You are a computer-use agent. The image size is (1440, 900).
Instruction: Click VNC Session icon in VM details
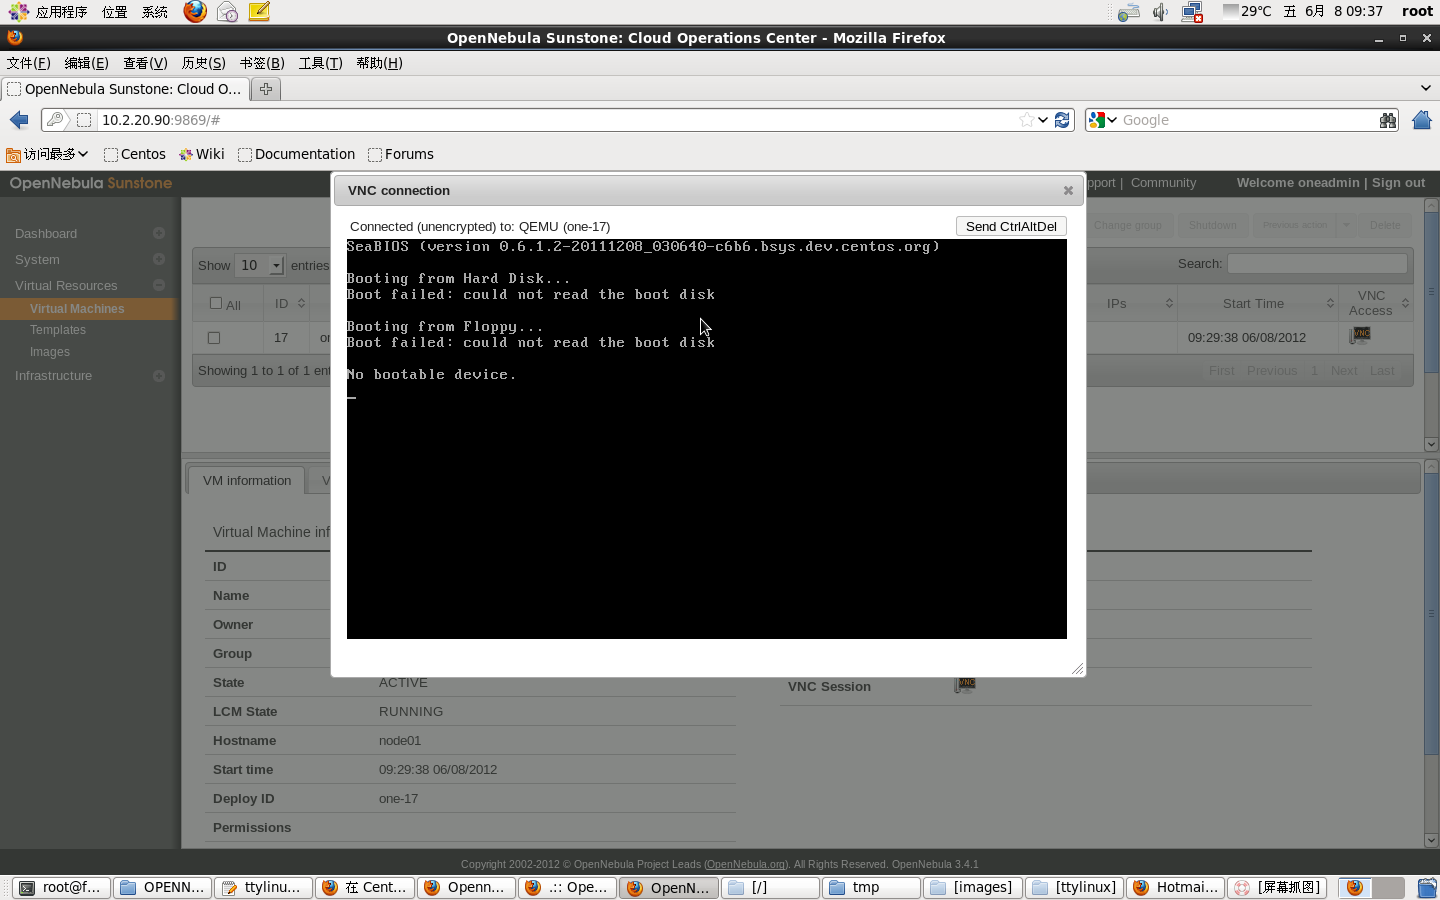click(965, 686)
